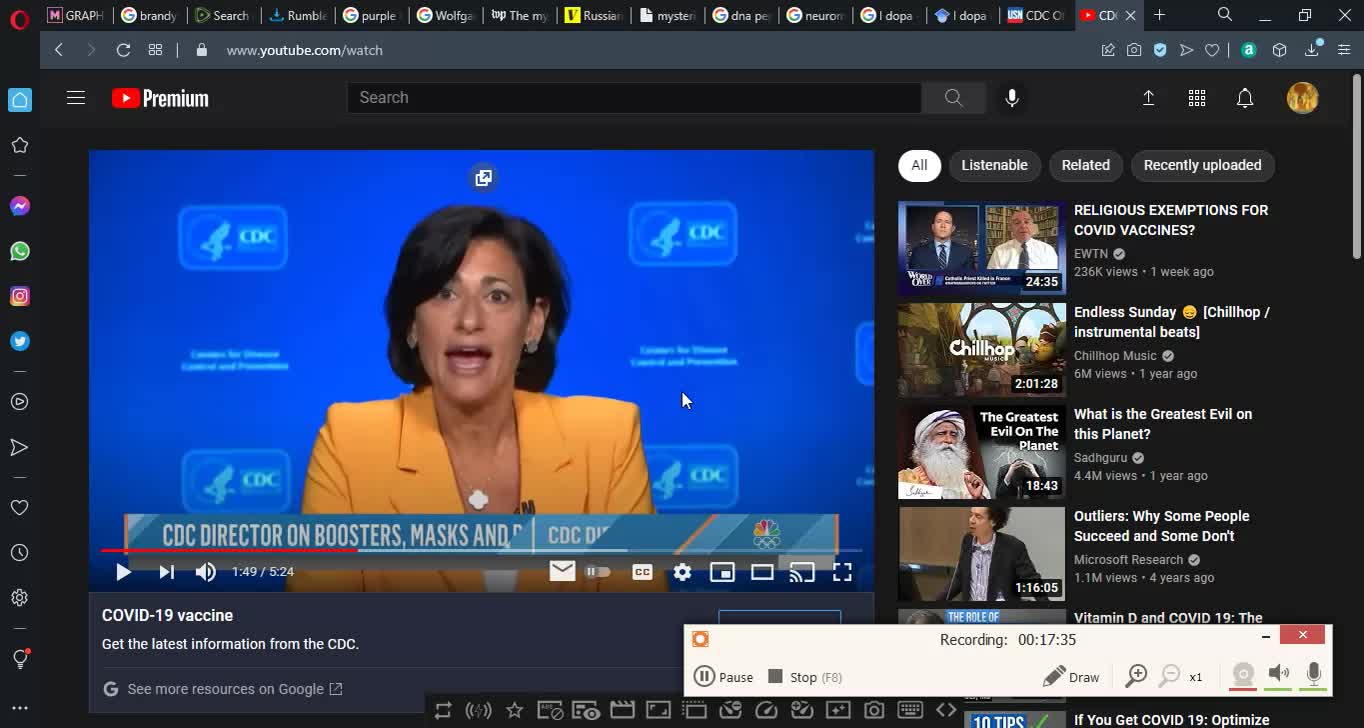Zoom in with the recorder magnifier
This screenshot has height=728, width=1364.
pyautogui.click(x=1136, y=677)
